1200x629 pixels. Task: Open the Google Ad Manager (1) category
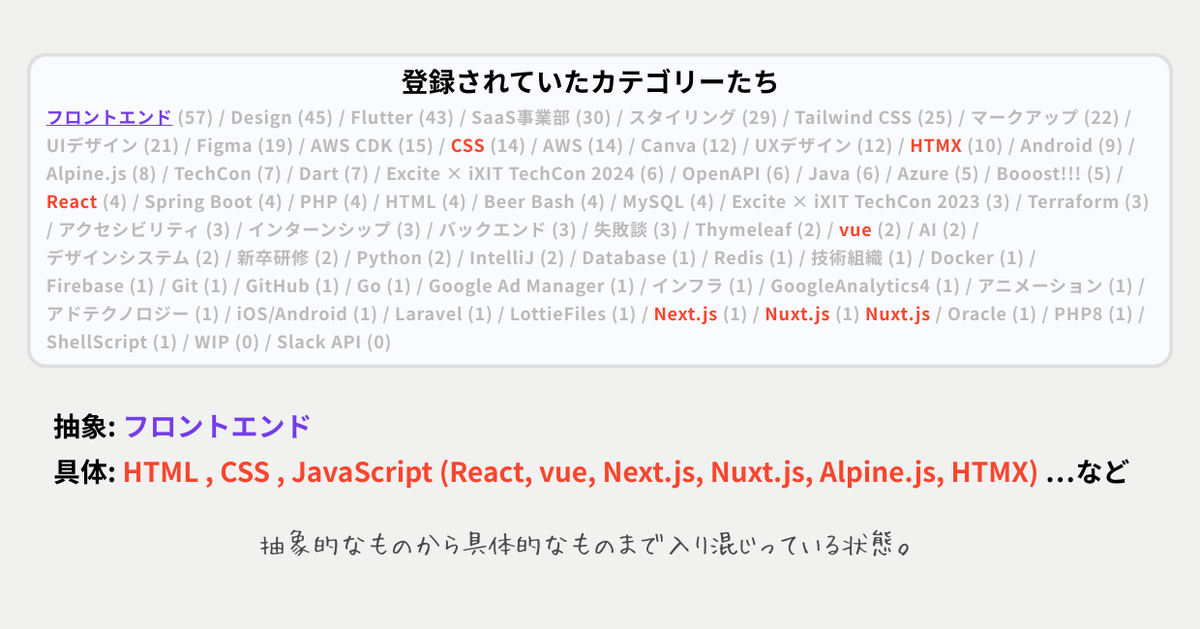tap(532, 286)
